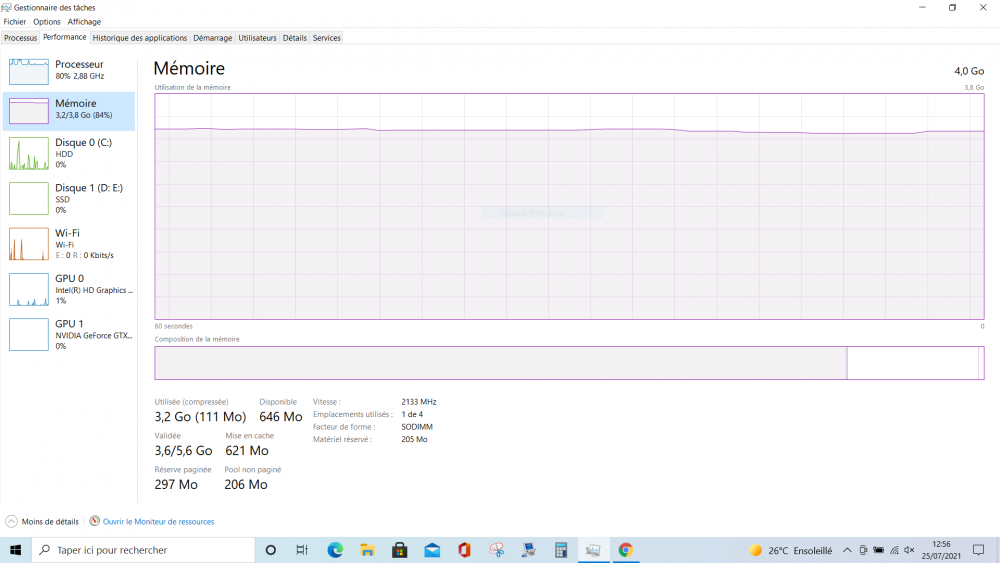Open the Wi-Fi network tray icon

(895, 550)
